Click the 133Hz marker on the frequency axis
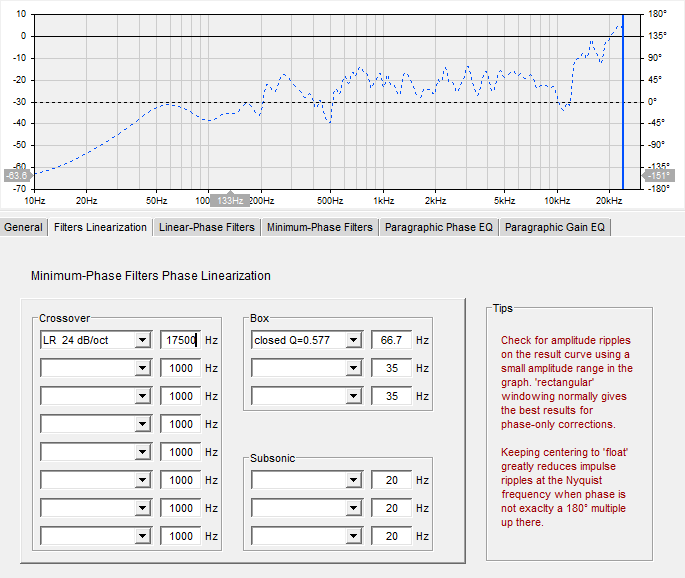This screenshot has height=578, width=685. pos(230,200)
